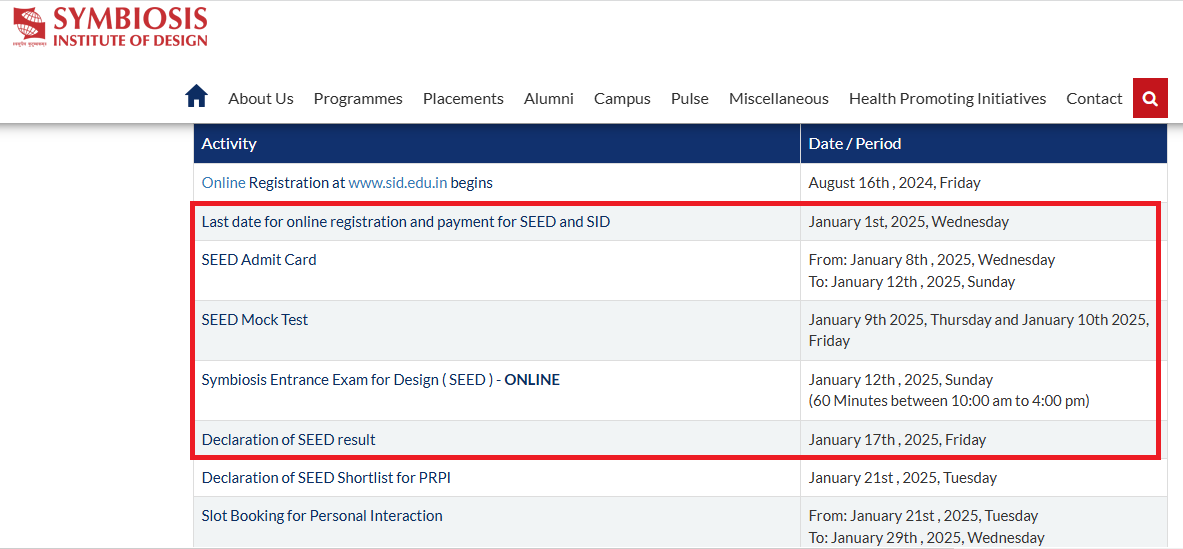Select 'January 12th , 2025, Sunday' exam date
This screenshot has height=549, width=1183.
(x=901, y=380)
